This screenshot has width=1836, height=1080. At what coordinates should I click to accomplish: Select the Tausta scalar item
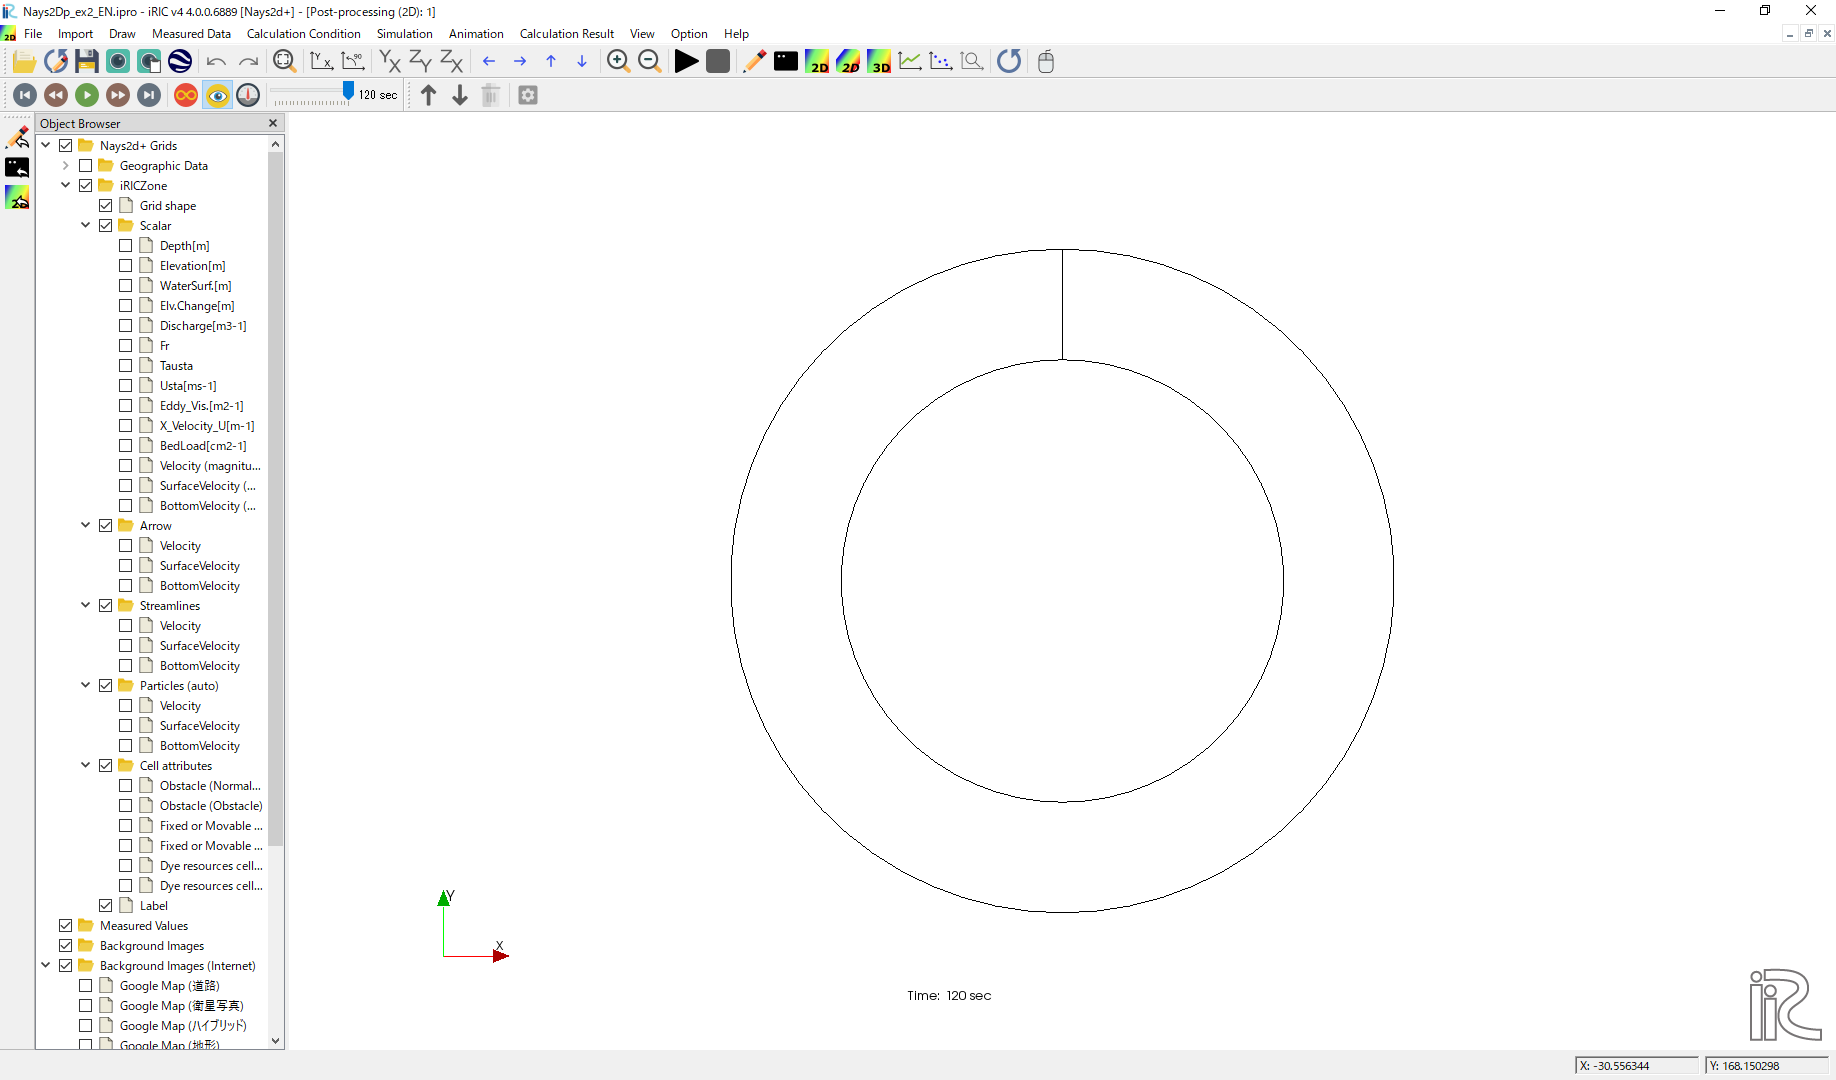pyautogui.click(x=176, y=366)
